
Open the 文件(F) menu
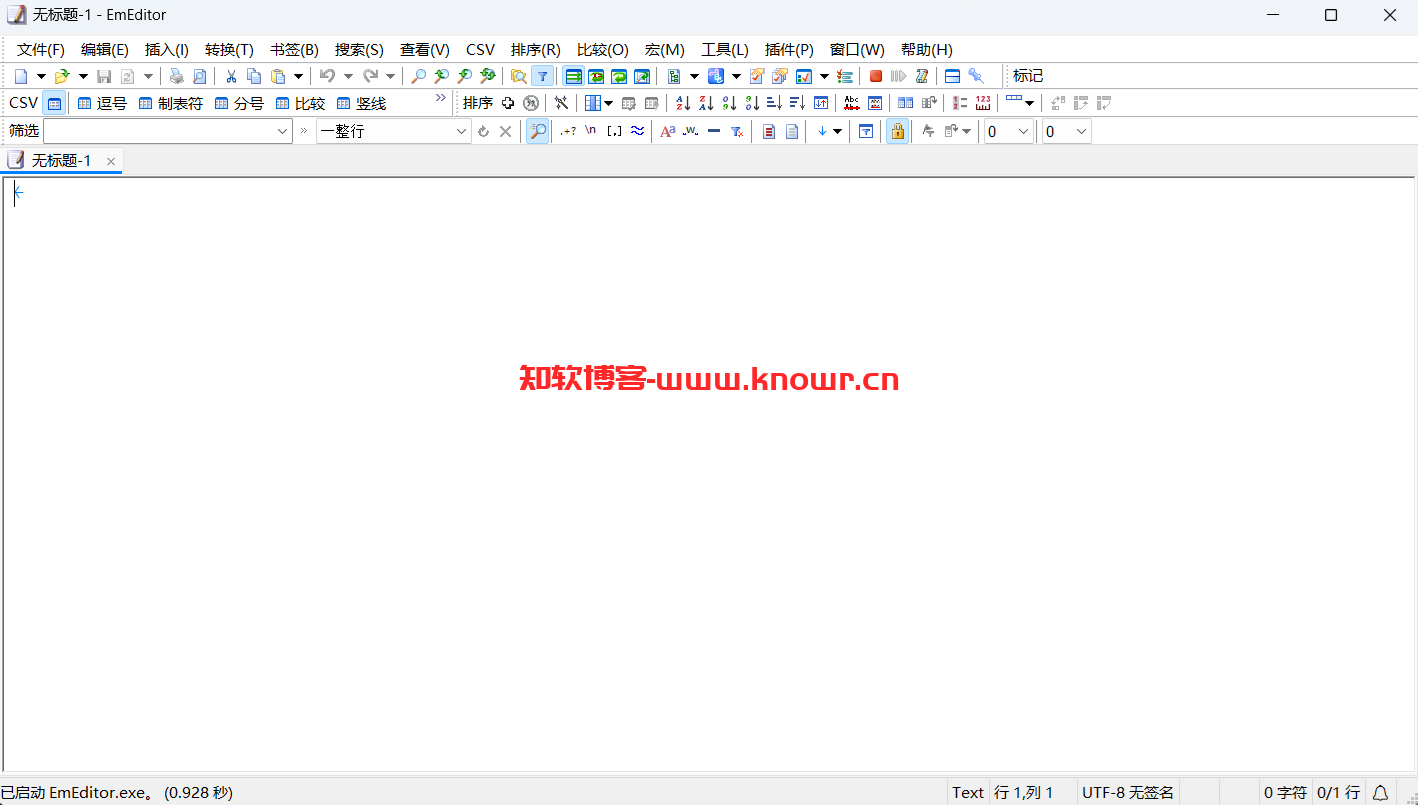(41, 50)
